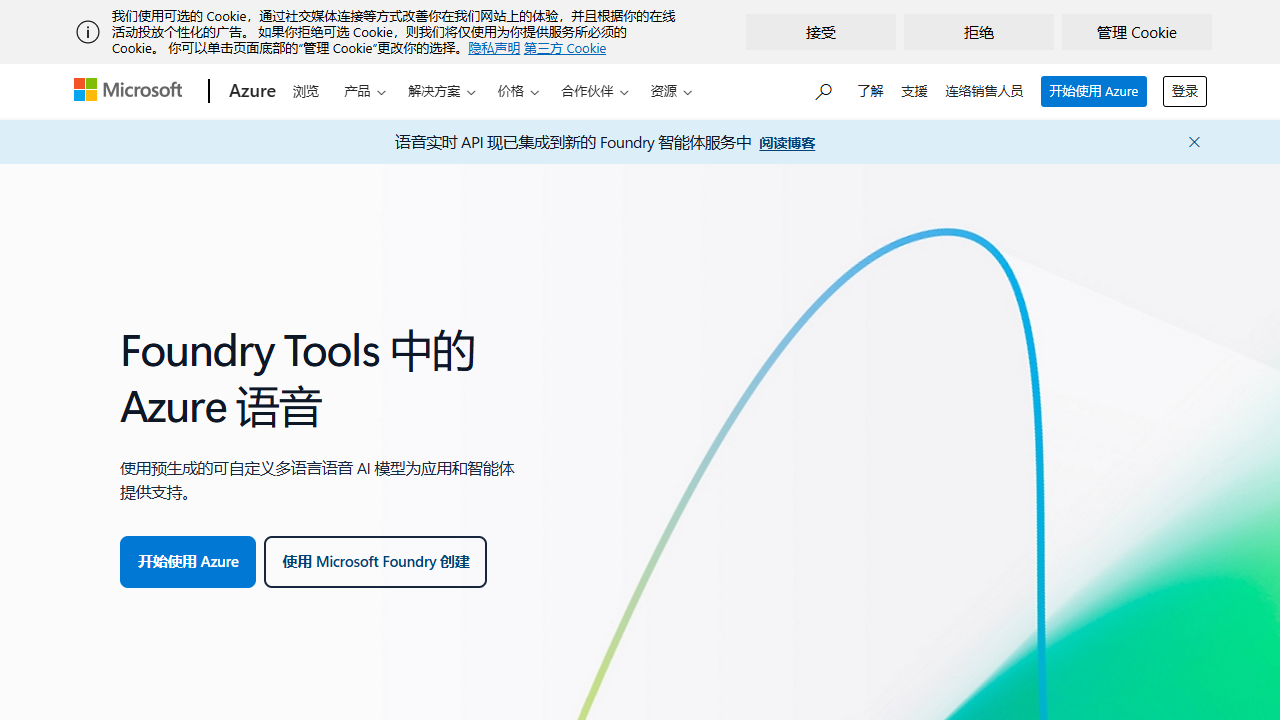Image resolution: width=1280 pixels, height=720 pixels.
Task: Click the 登录 sign-in button
Action: click(x=1185, y=91)
